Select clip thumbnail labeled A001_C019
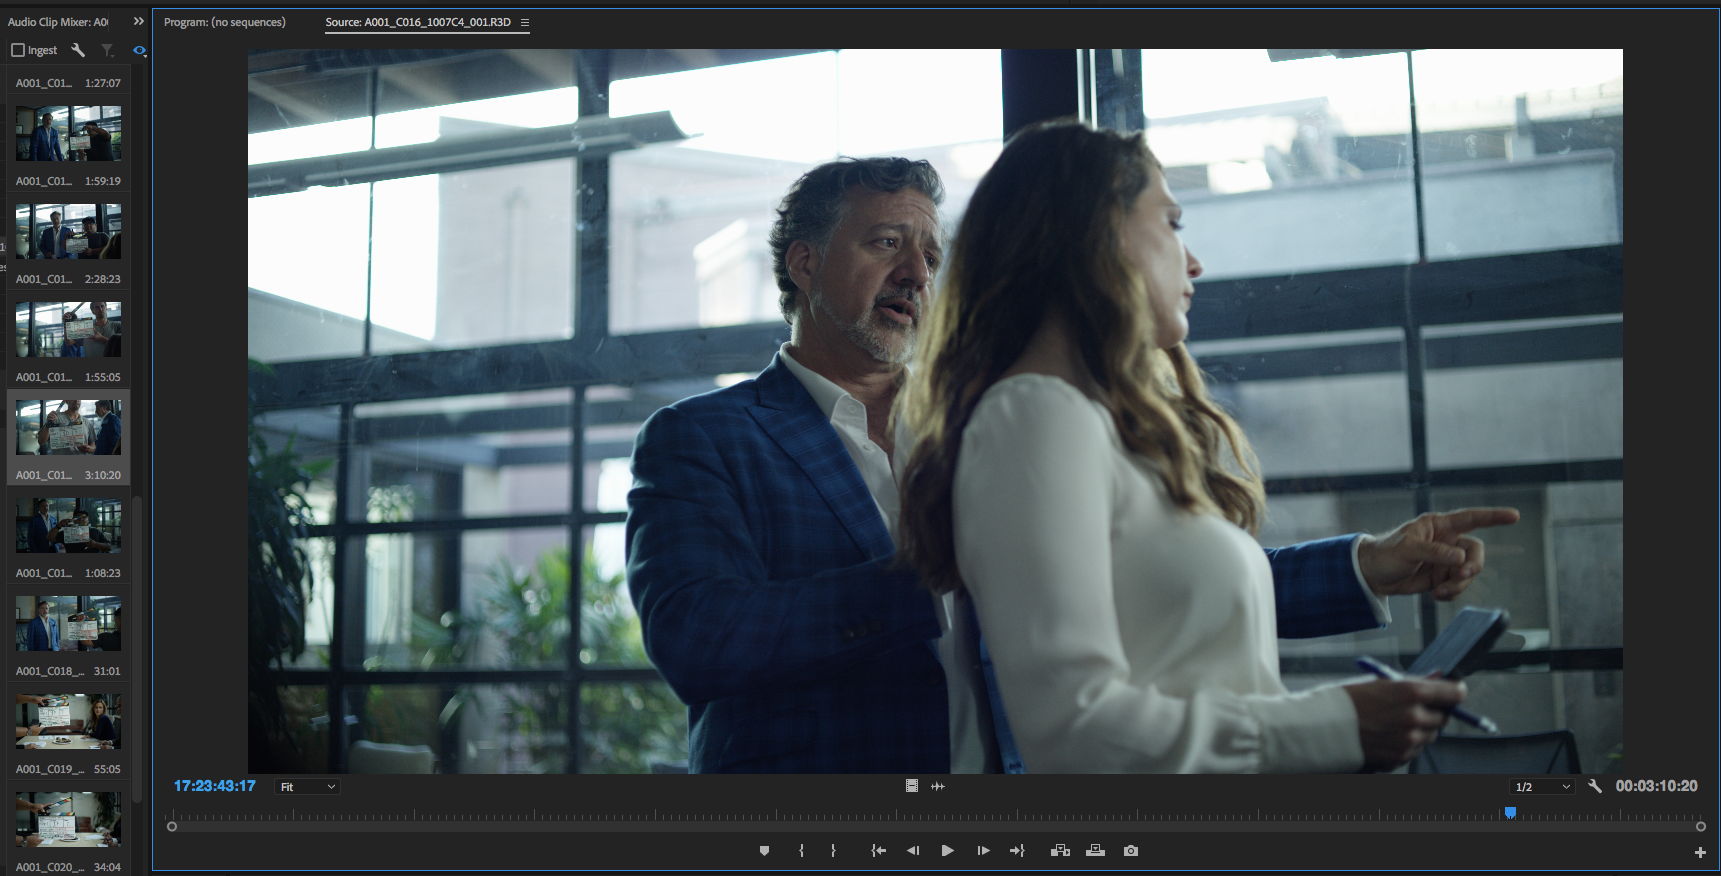1721x876 pixels. [x=68, y=721]
